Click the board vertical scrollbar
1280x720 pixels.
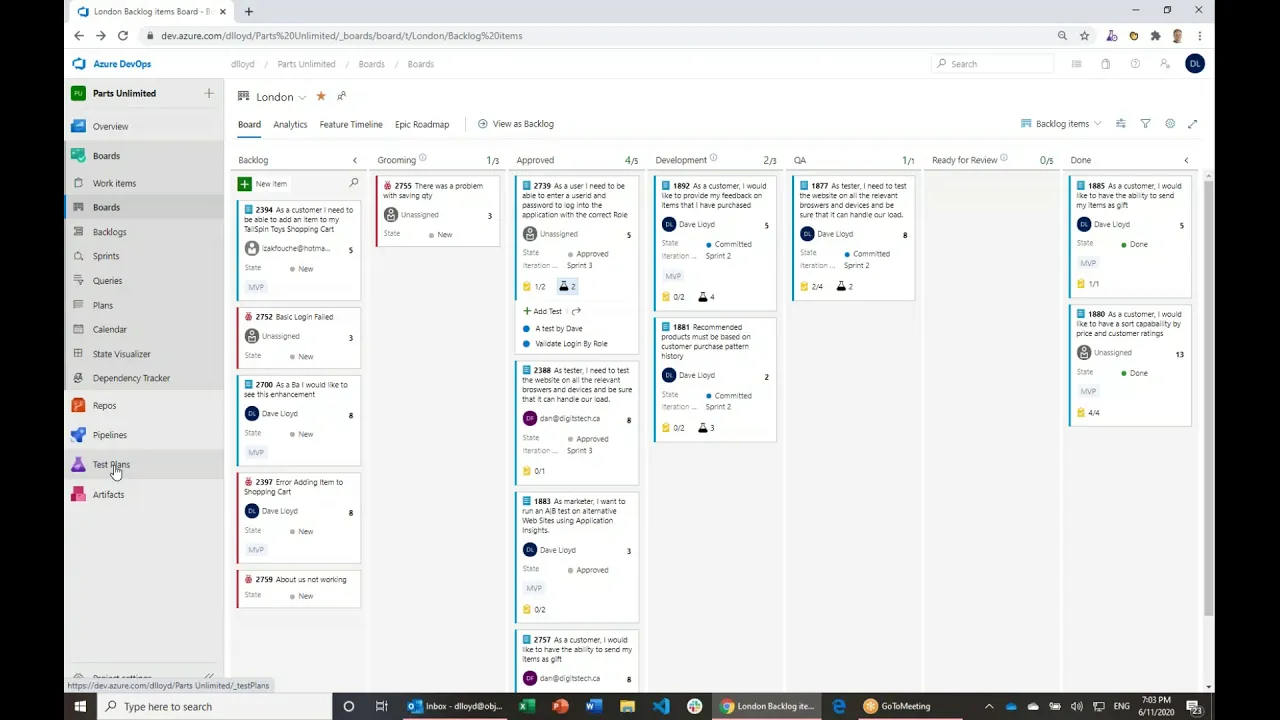pyautogui.click(x=1210, y=400)
